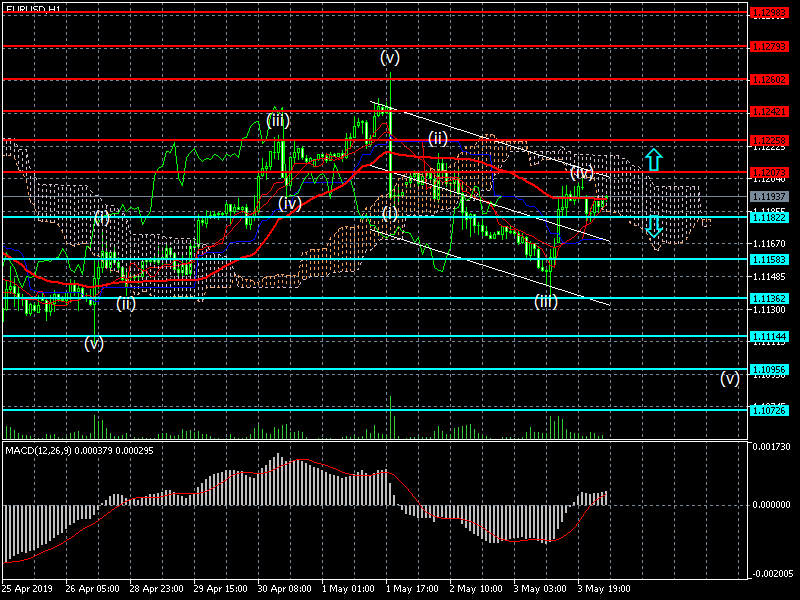Image resolution: width=800 pixels, height=600 pixels.
Task: Select wave label (i) above the 26 Apr rally
Action: [102, 218]
